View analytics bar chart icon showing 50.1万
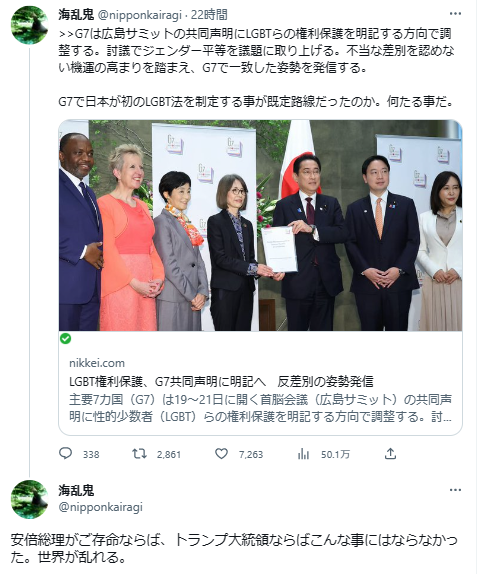478x574 pixels. coord(303,454)
